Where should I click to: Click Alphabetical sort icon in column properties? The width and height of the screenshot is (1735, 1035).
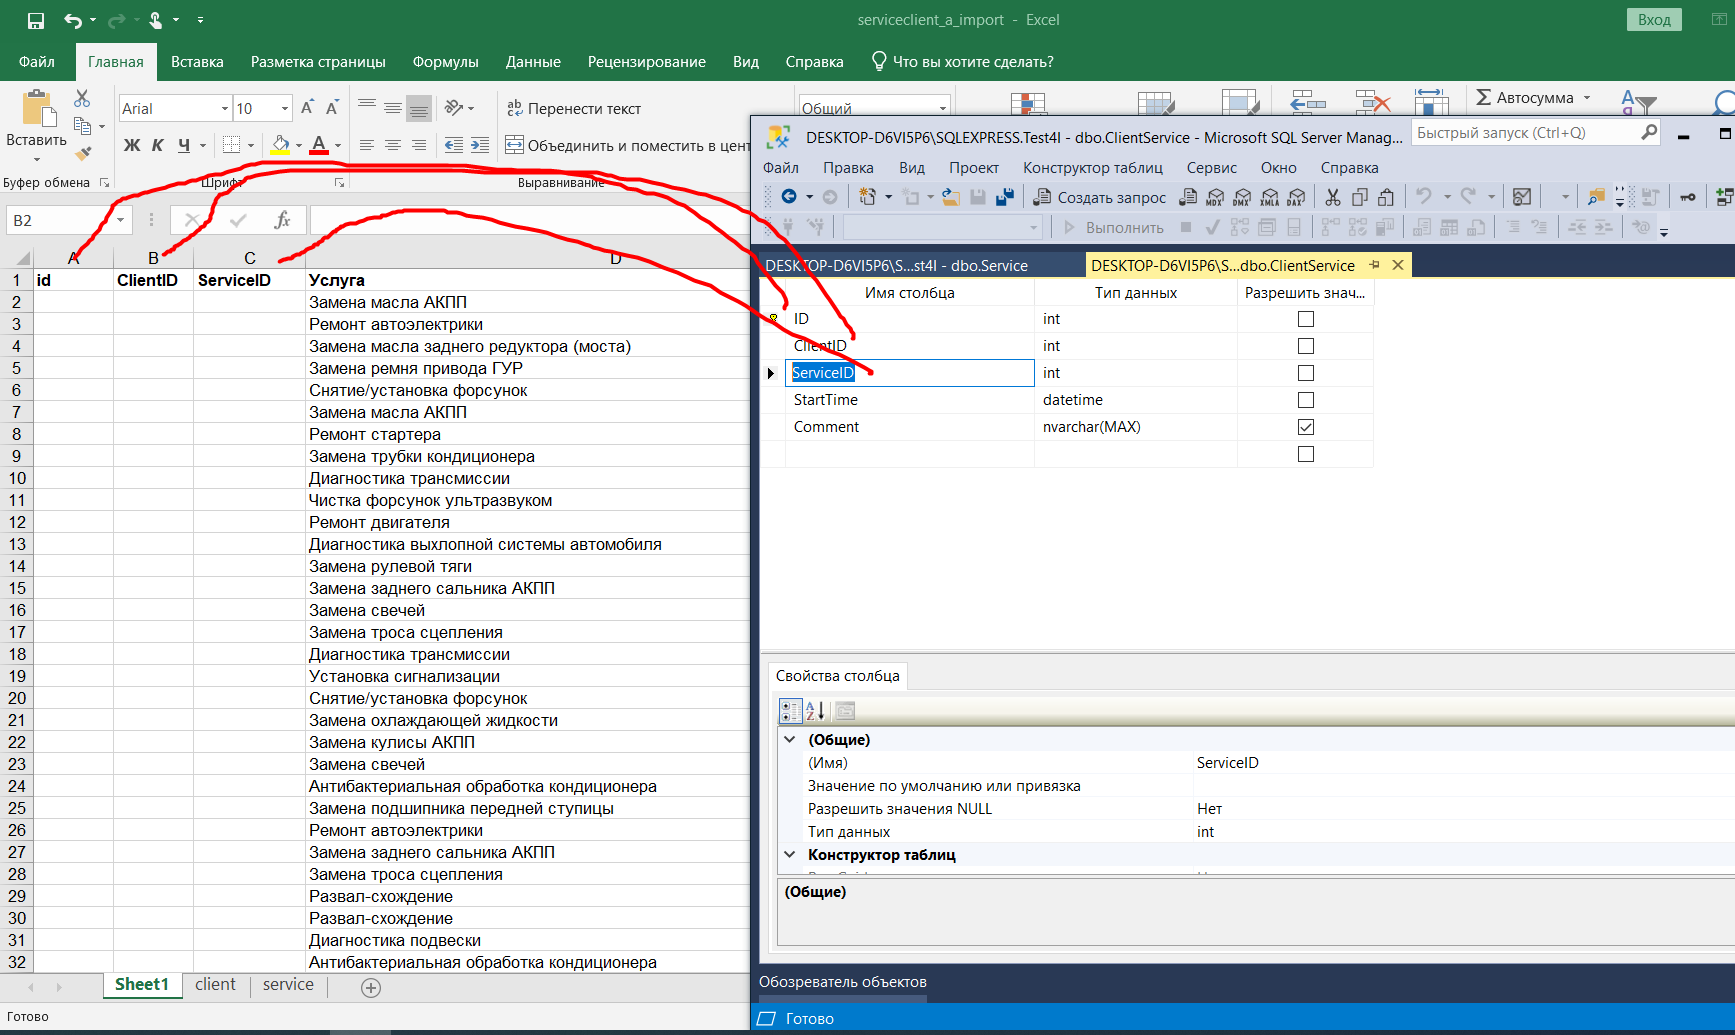[815, 711]
